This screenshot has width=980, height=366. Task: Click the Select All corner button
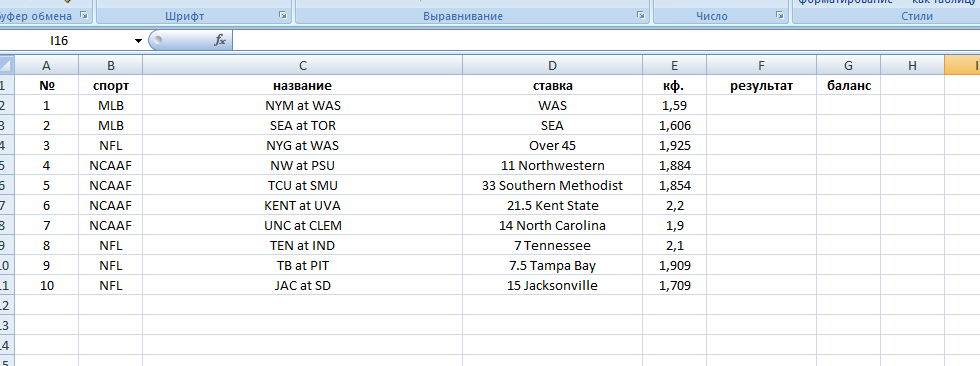(7, 65)
